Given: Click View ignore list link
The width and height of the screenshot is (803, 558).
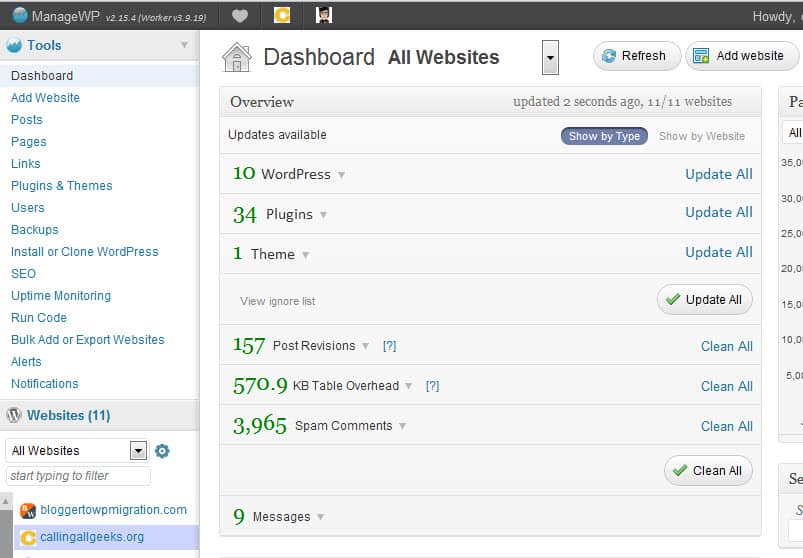Looking at the screenshot, I should point(278,302).
